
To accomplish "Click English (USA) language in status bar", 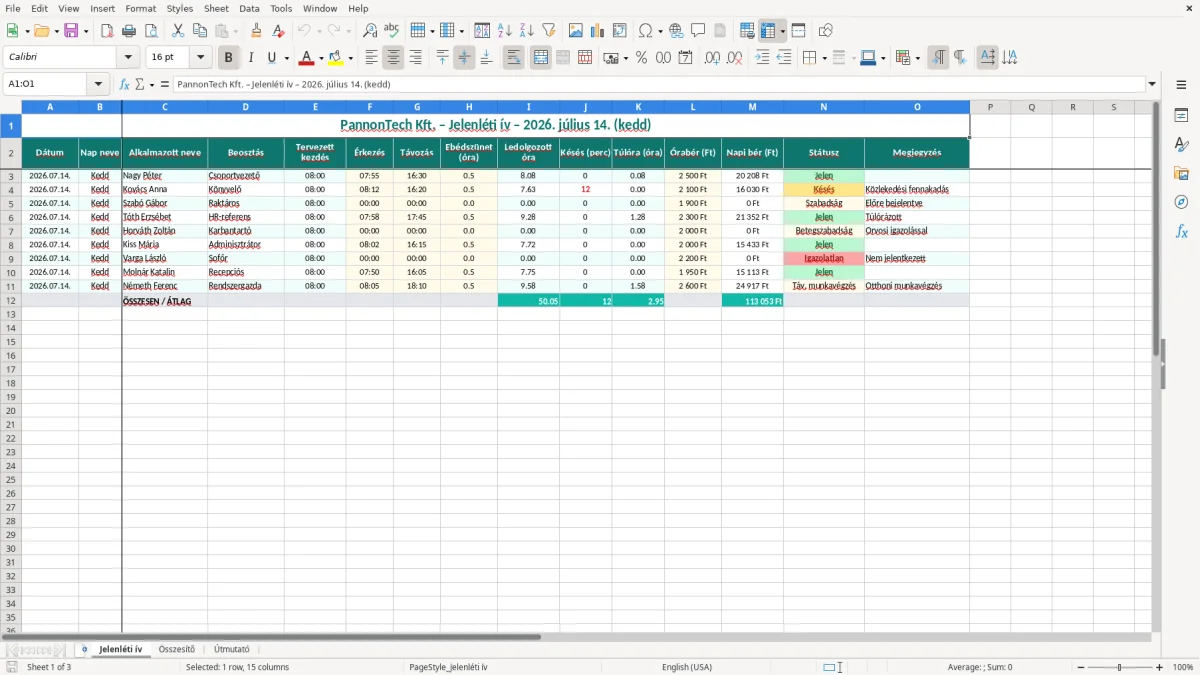I will (687, 667).
